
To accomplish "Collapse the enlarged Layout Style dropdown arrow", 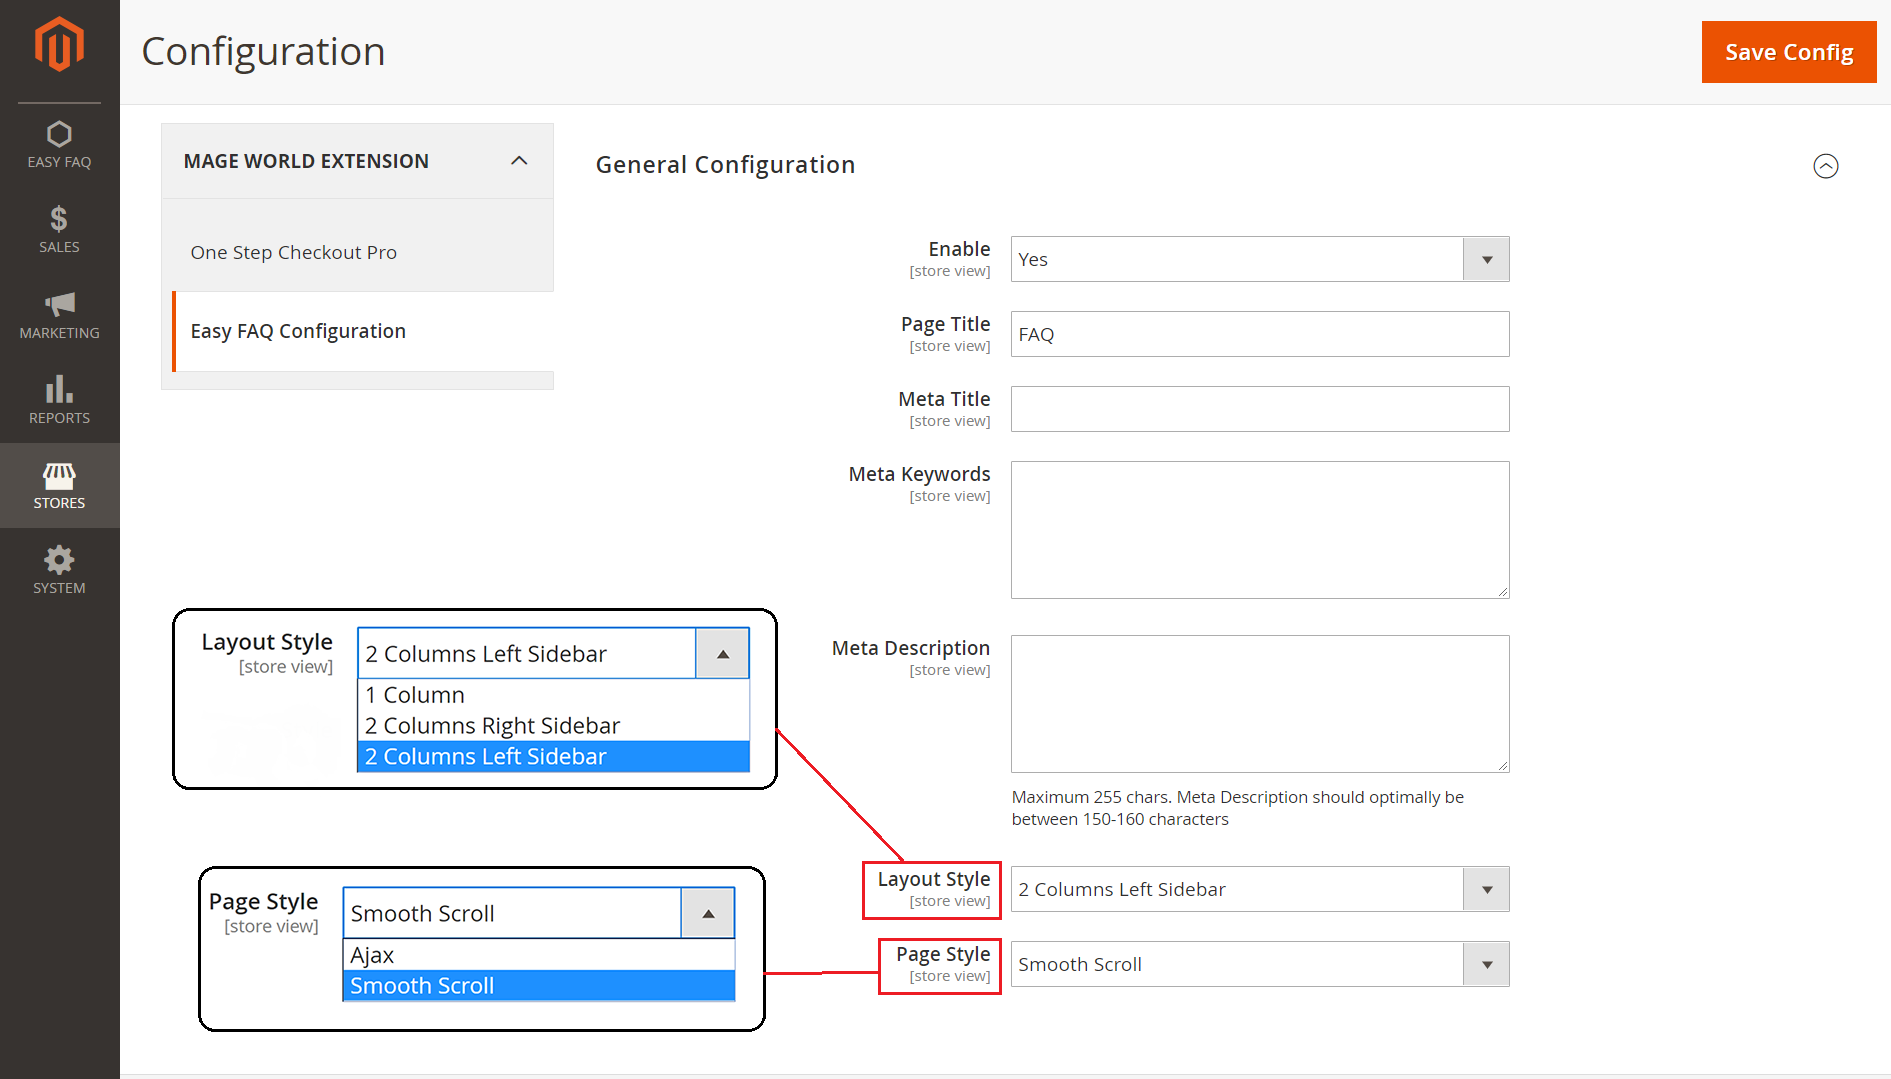I will (x=722, y=654).
